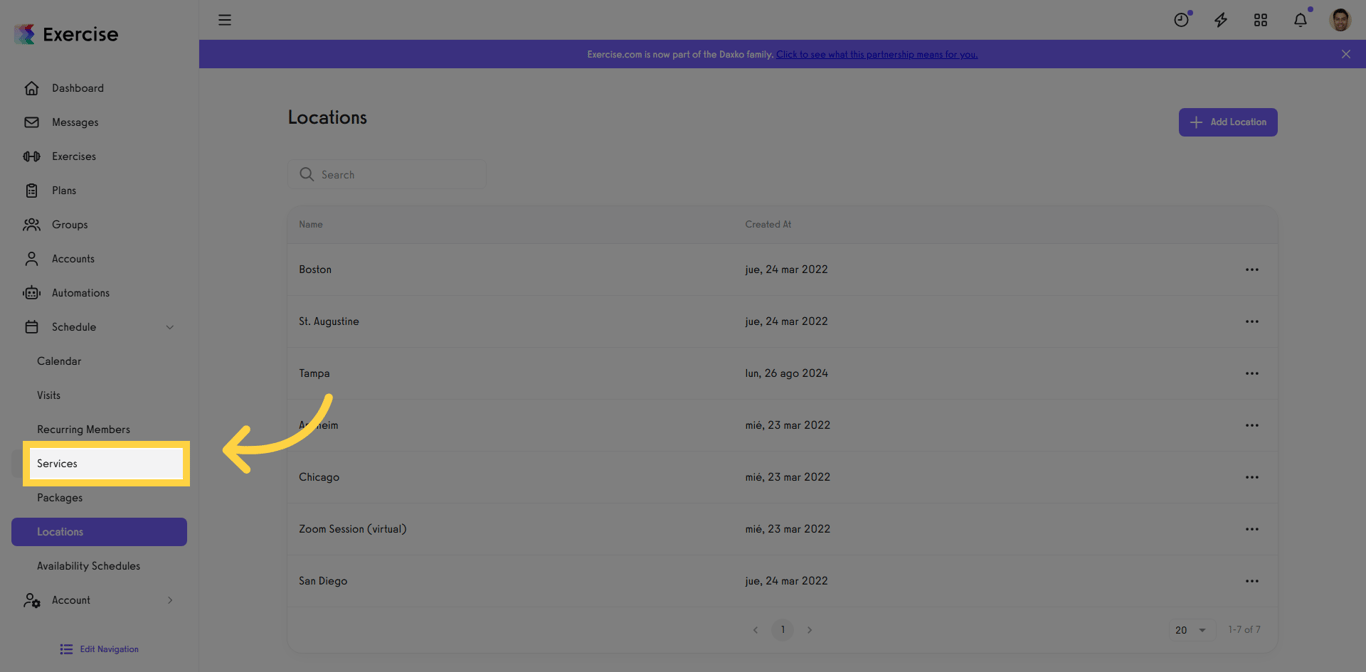Viewport: 1366px width, 672px height.
Task: Sort by the Created At column header
Action: (x=768, y=225)
